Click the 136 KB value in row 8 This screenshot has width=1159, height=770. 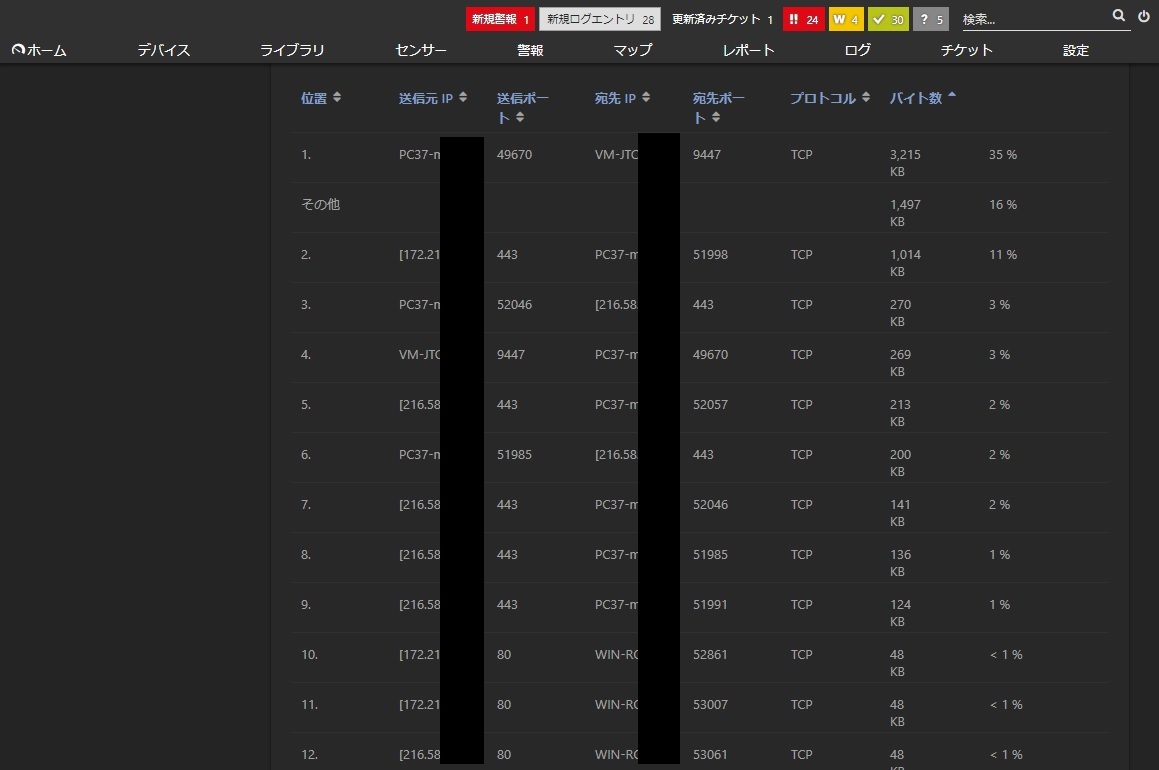tap(900, 562)
